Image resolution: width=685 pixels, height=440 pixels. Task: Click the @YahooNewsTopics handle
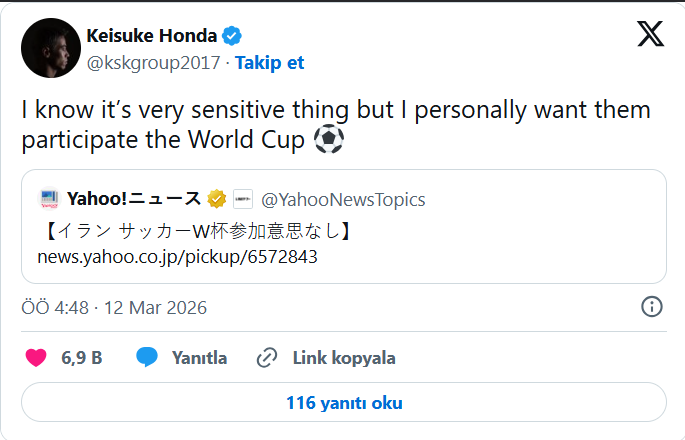coord(343,199)
